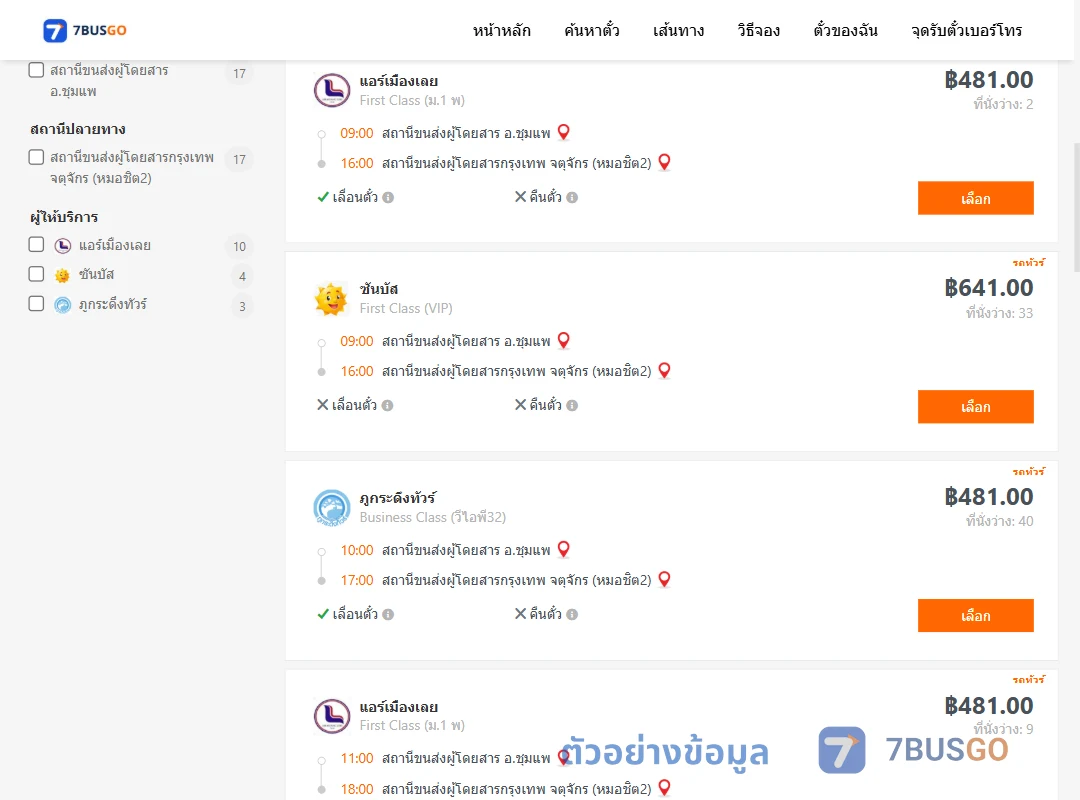Screen dimensions: 1080x800
Task: Click the ฿641.00 price text
Action: [988, 287]
